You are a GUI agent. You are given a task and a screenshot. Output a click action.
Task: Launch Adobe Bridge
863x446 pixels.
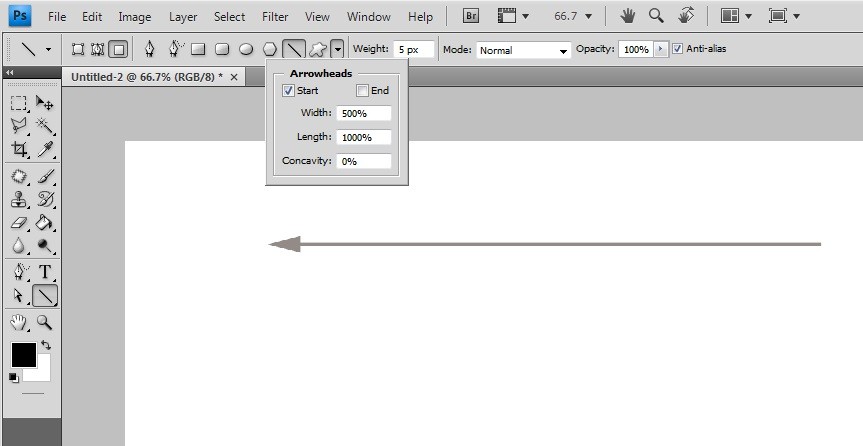(x=471, y=16)
